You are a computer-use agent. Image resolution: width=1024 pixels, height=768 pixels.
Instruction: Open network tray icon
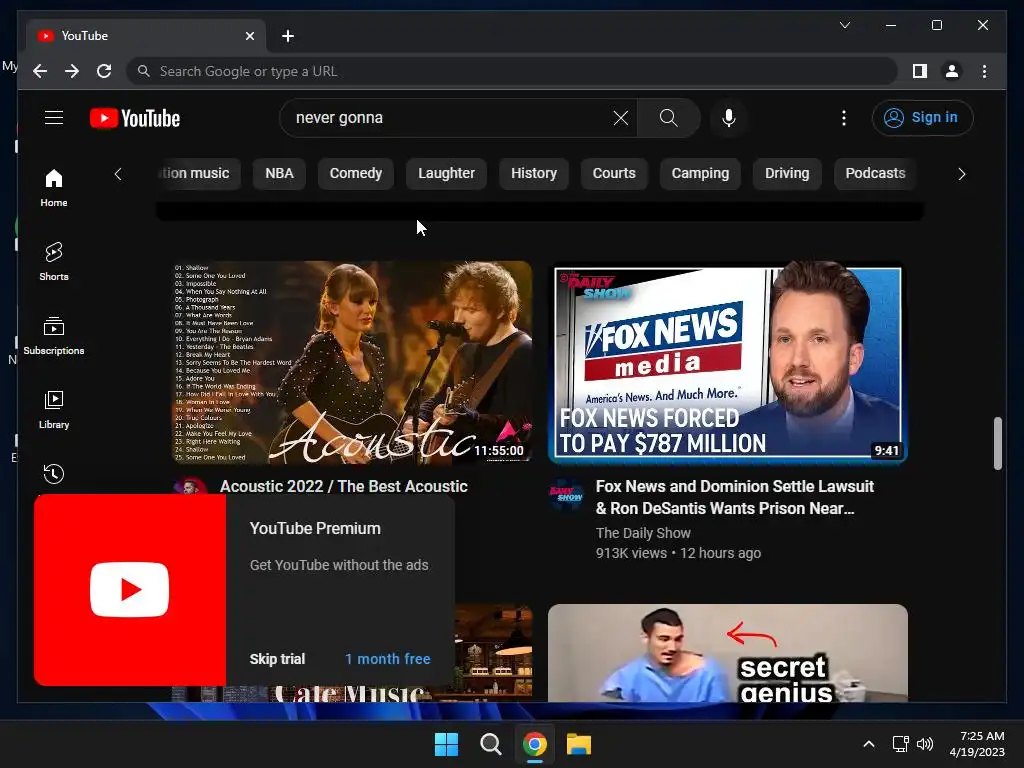point(901,744)
